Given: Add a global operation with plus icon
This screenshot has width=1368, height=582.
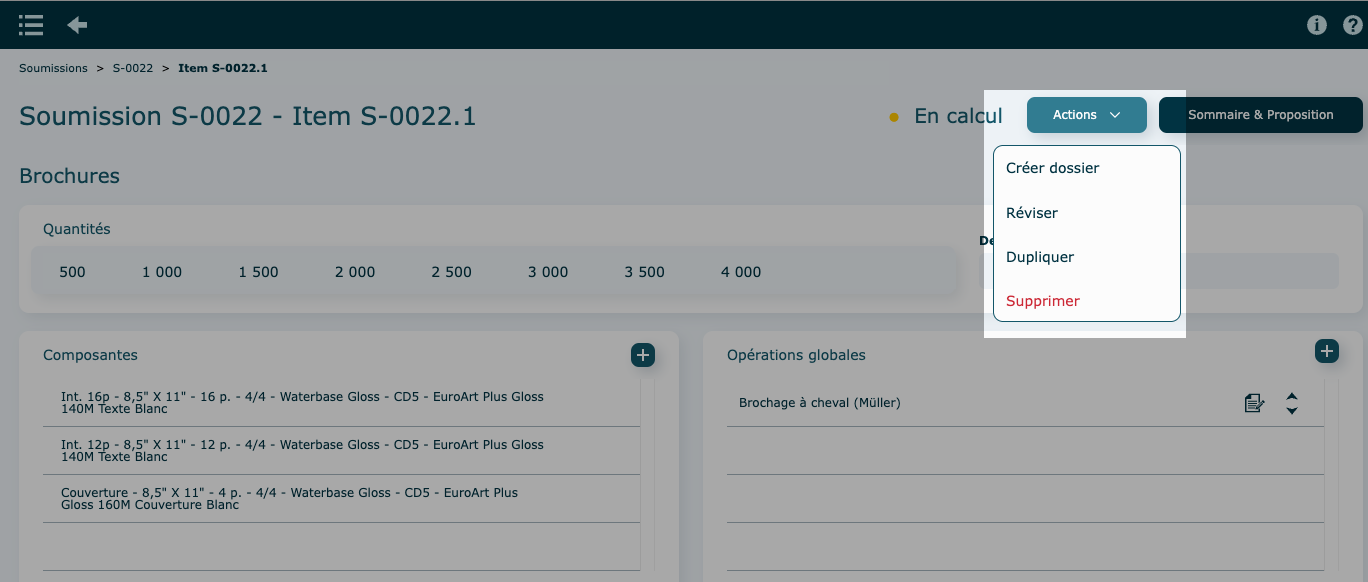Looking at the screenshot, I should pos(1326,351).
